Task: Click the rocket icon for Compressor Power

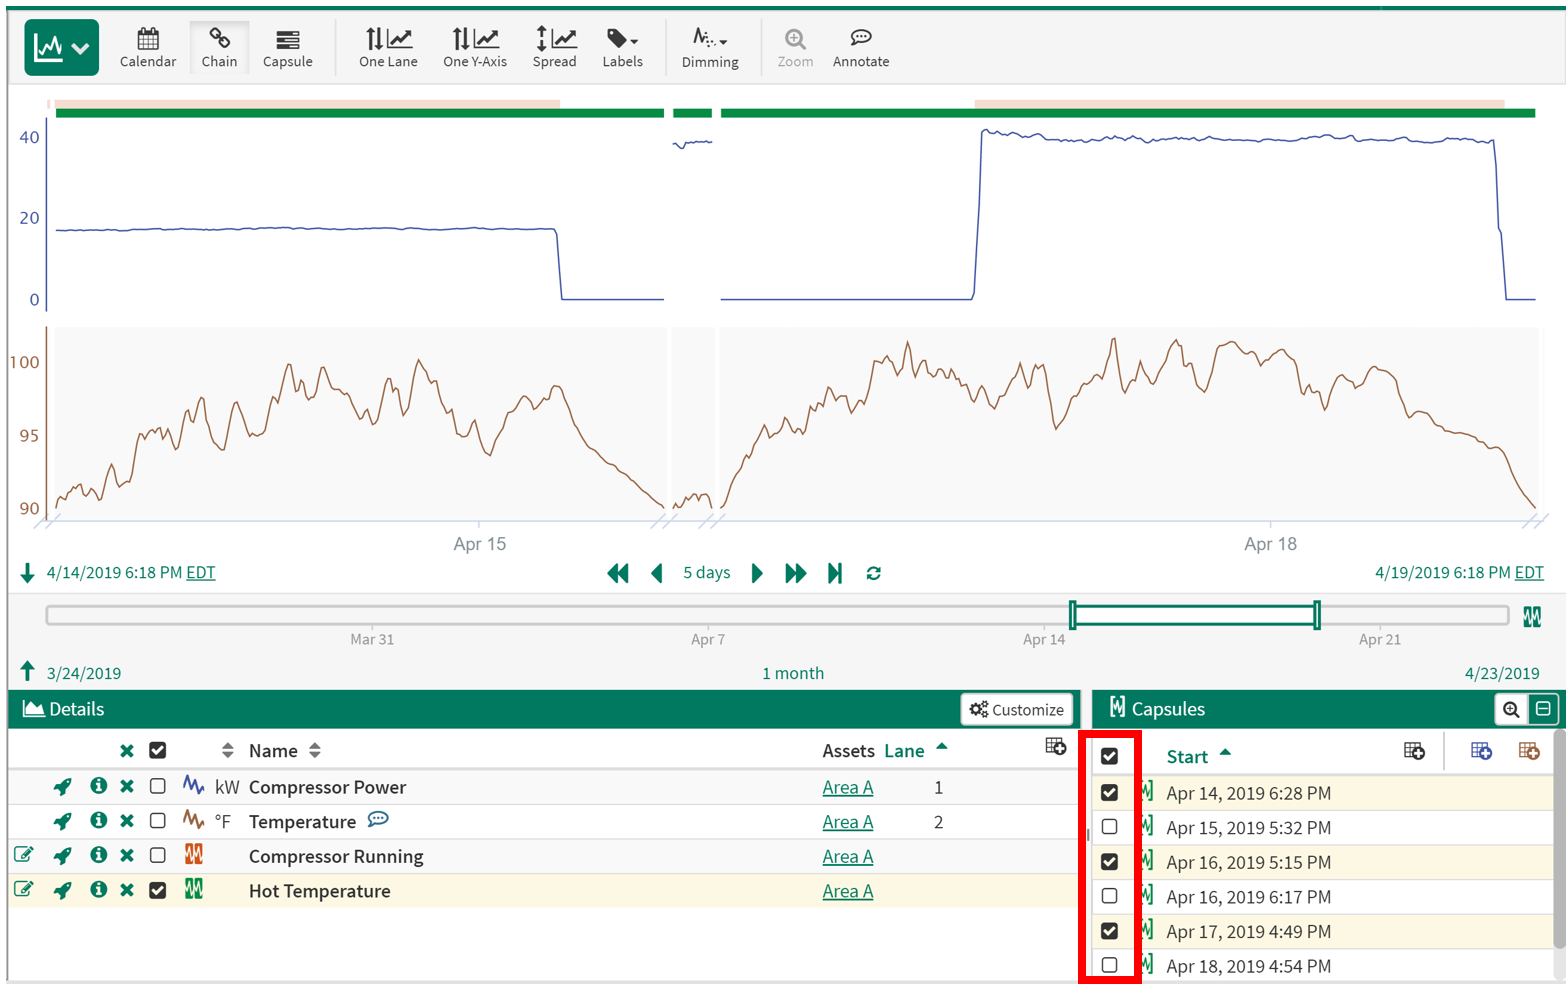Action: (63, 787)
